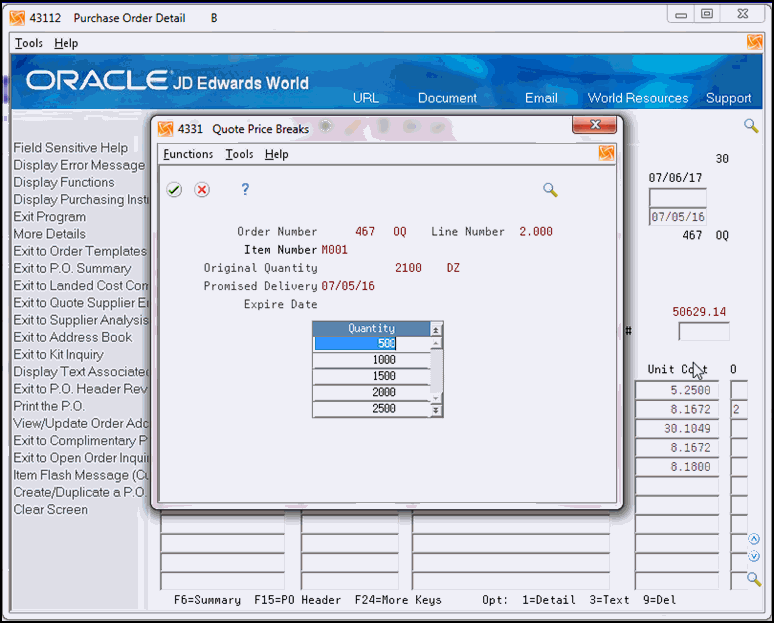
Task: Click the Oracle logo icon in main menu bar
Action: [755, 42]
